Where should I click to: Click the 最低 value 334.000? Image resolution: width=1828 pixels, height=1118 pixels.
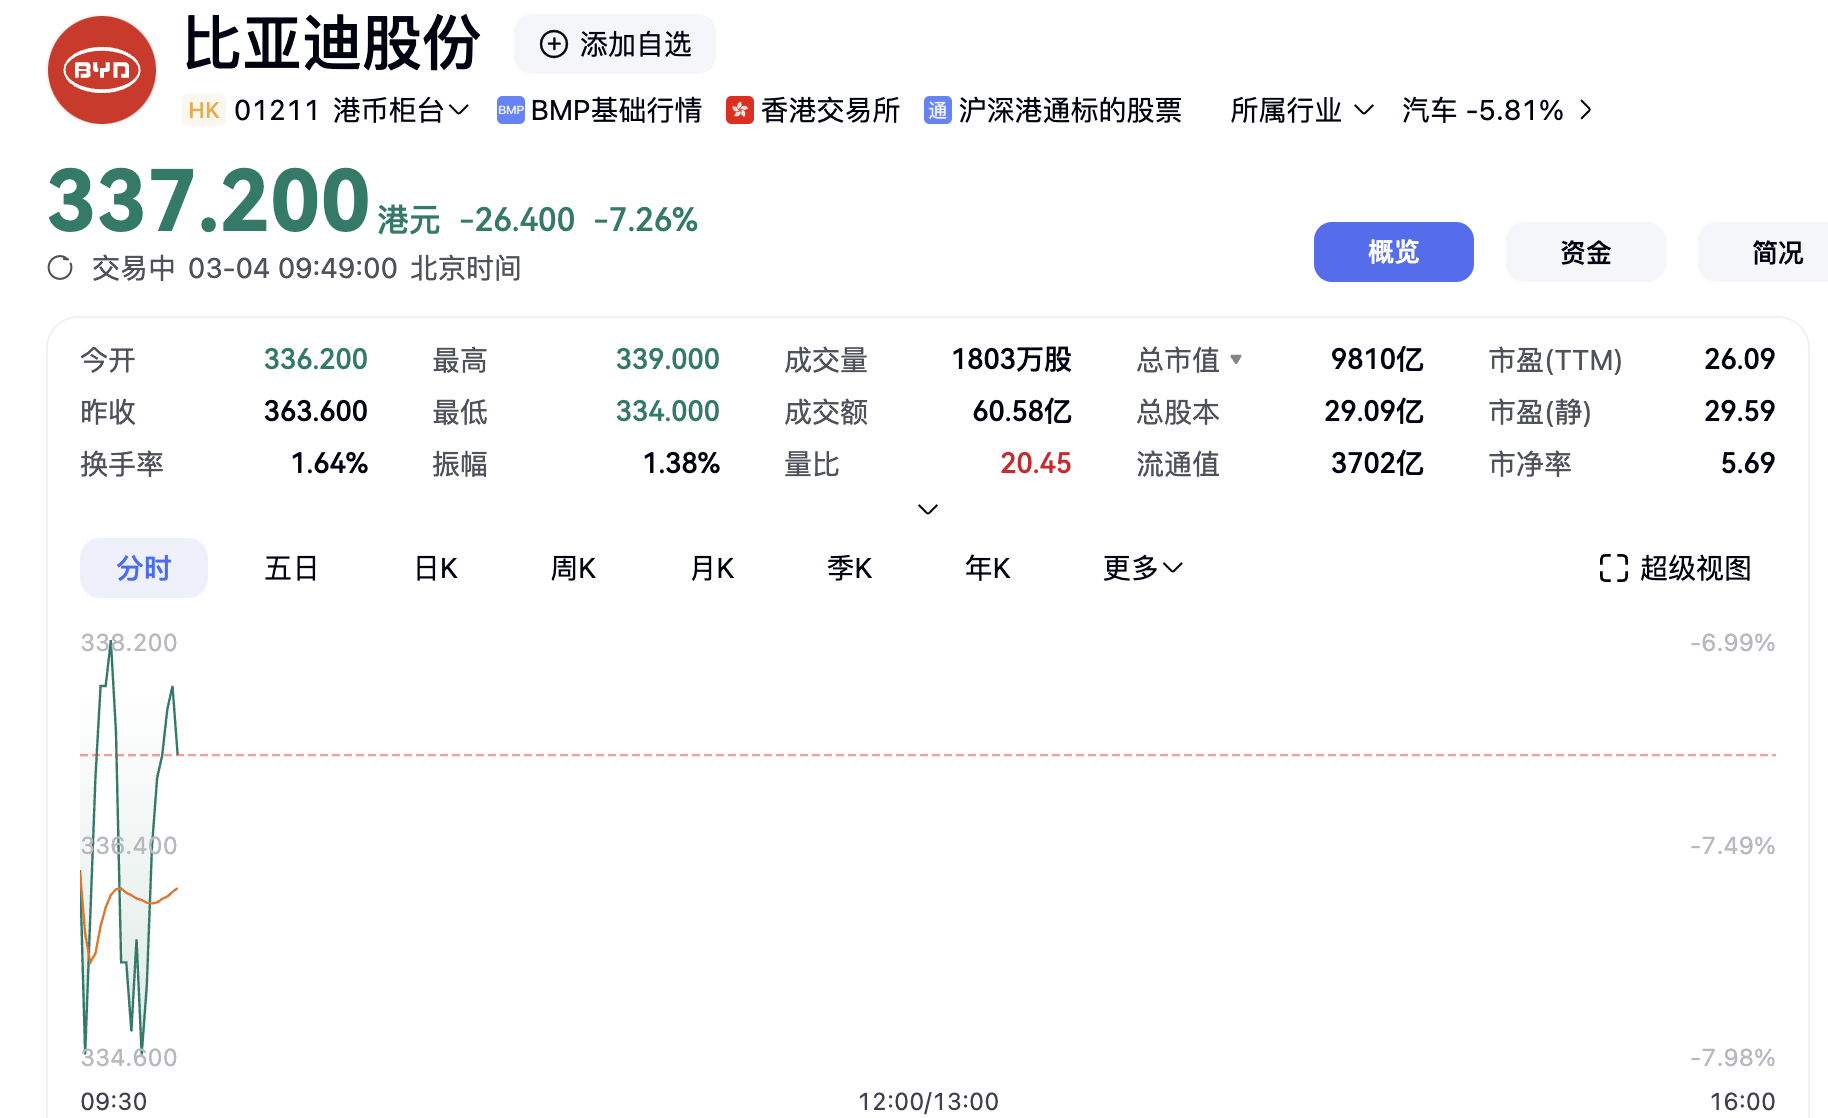coord(668,411)
